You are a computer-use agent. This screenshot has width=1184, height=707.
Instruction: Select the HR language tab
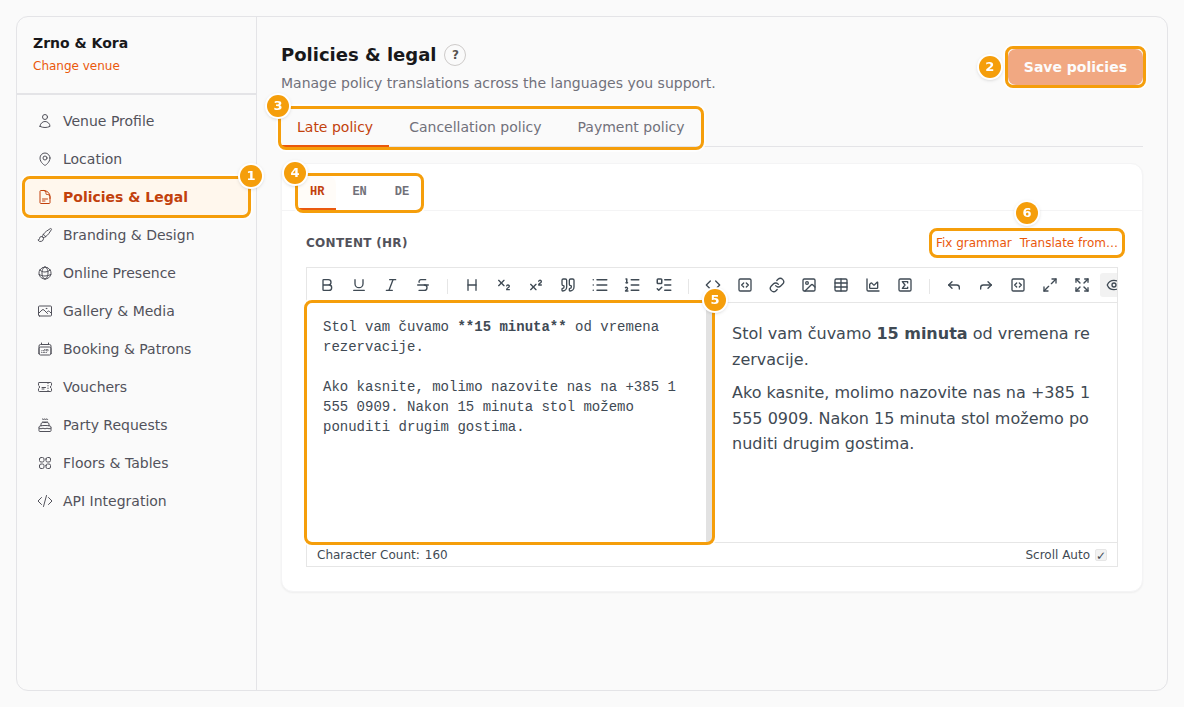(317, 191)
